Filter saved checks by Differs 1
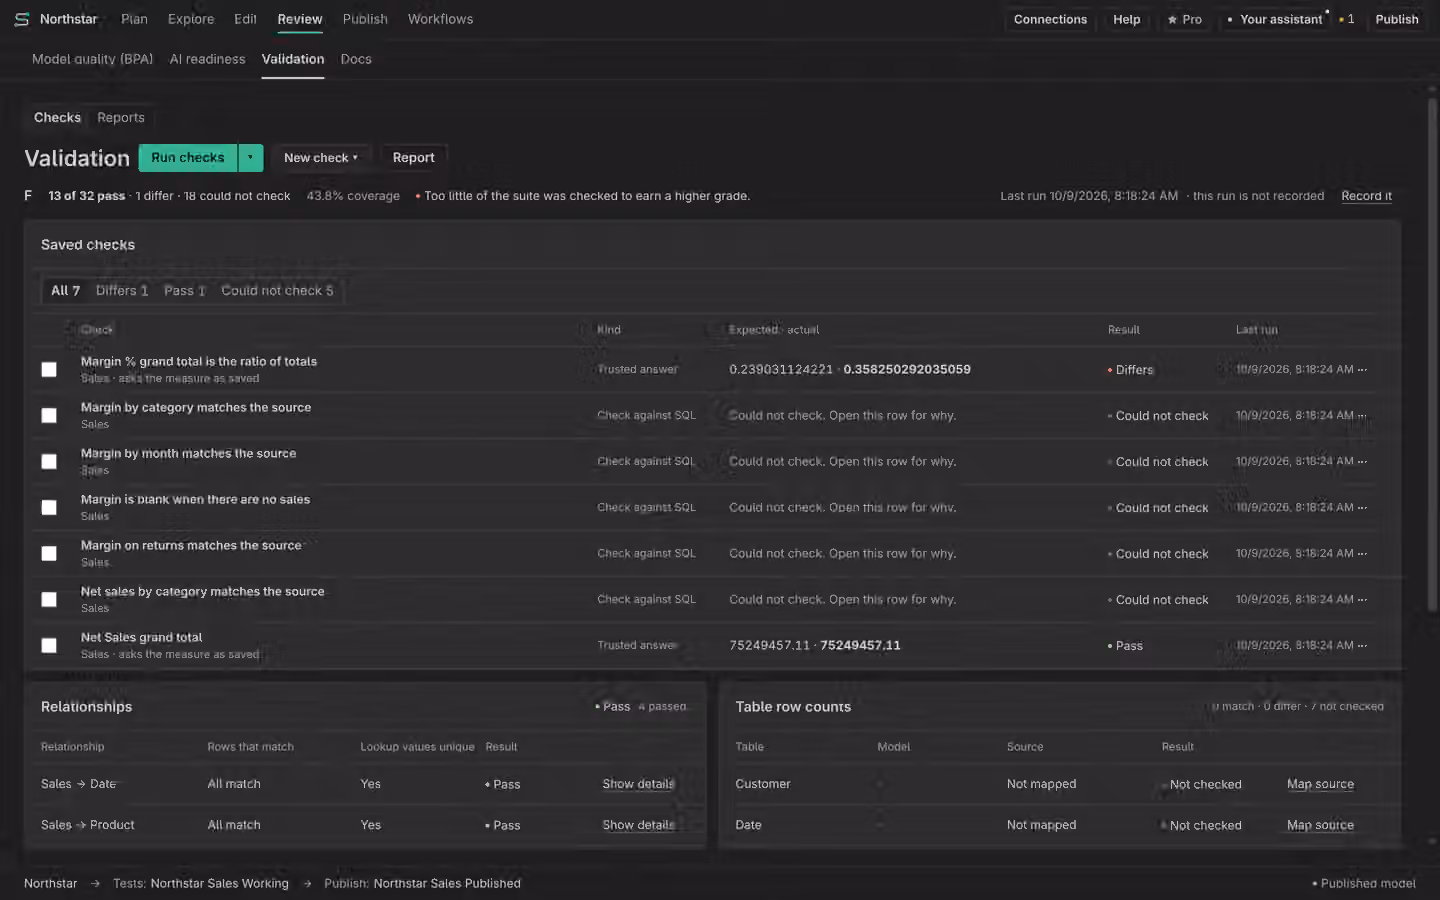 tap(122, 290)
